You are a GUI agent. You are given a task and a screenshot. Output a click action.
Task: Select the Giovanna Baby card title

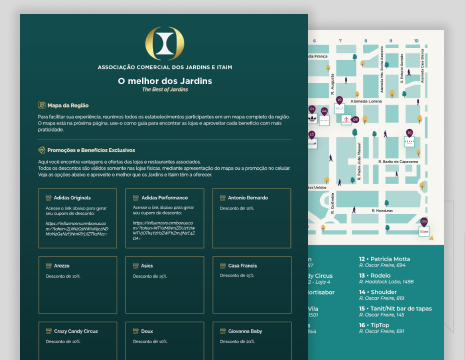tap(245, 331)
